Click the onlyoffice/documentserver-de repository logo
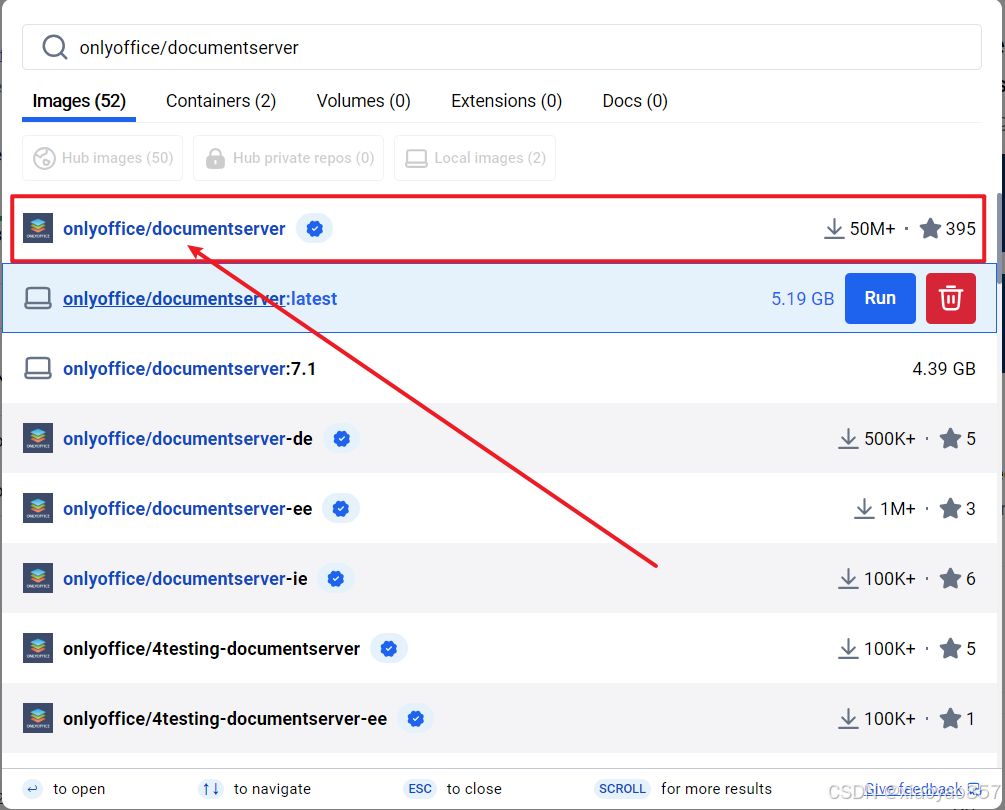 (x=38, y=438)
